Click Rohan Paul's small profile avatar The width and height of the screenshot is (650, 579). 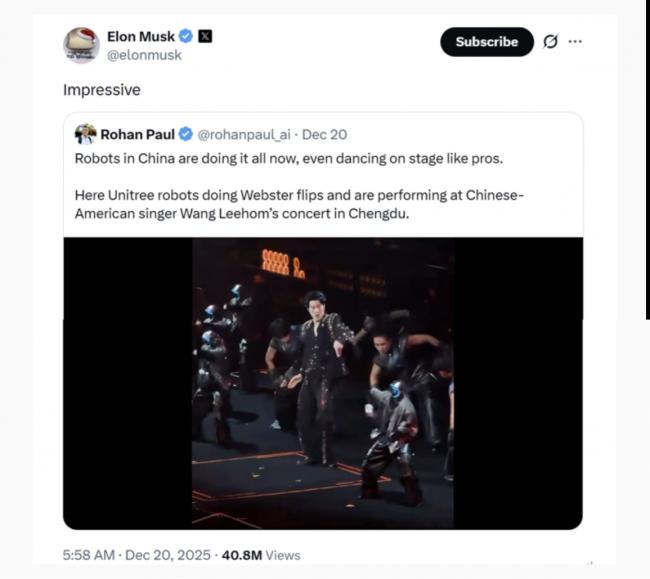click(85, 134)
